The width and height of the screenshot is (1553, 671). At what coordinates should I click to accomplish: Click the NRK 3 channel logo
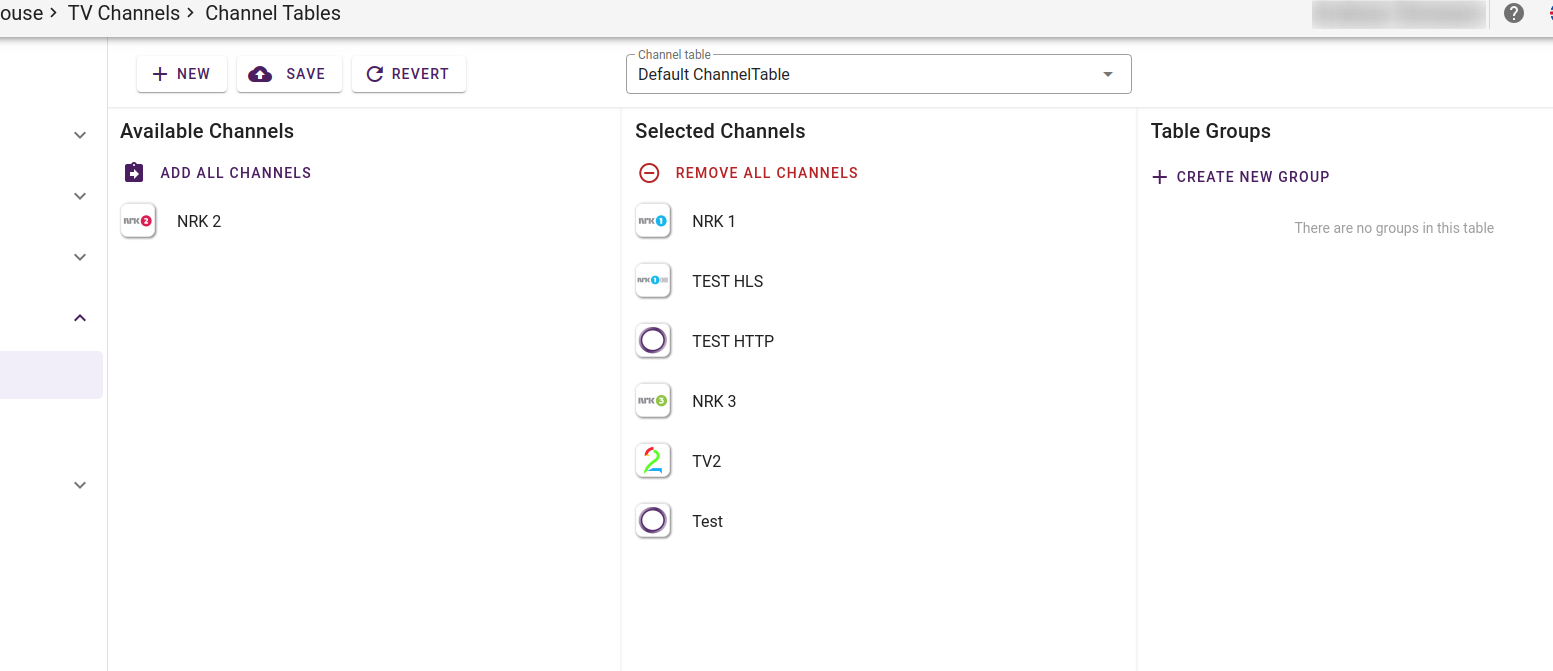[653, 400]
